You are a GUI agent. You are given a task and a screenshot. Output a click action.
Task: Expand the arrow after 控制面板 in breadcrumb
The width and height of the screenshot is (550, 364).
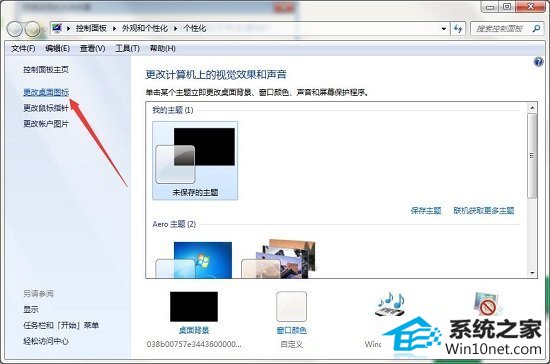[114, 28]
